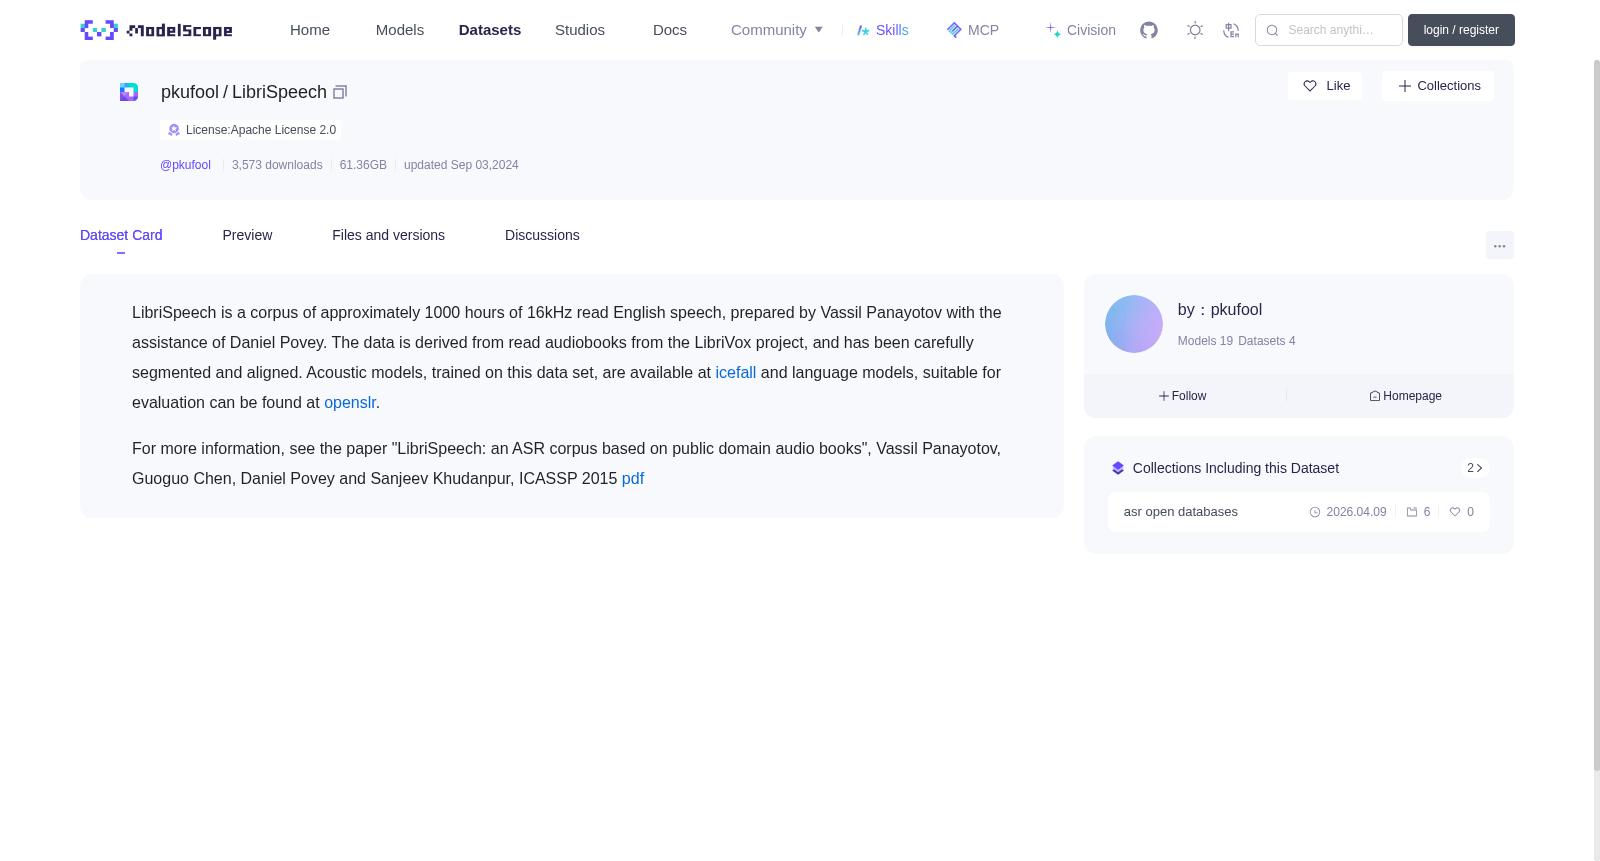Click the pkufool author avatar
This screenshot has height=861, width=1600.
tap(1134, 324)
